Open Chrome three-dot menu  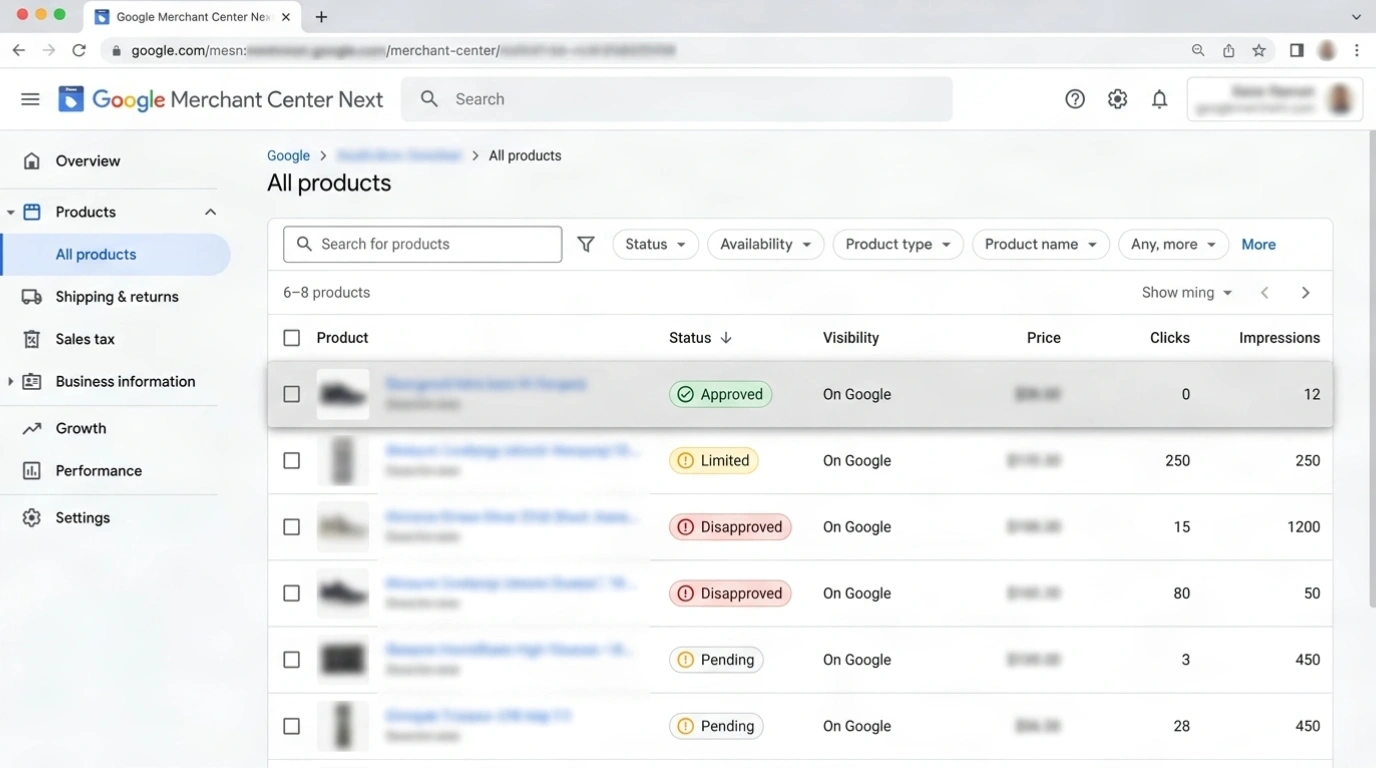click(1357, 50)
